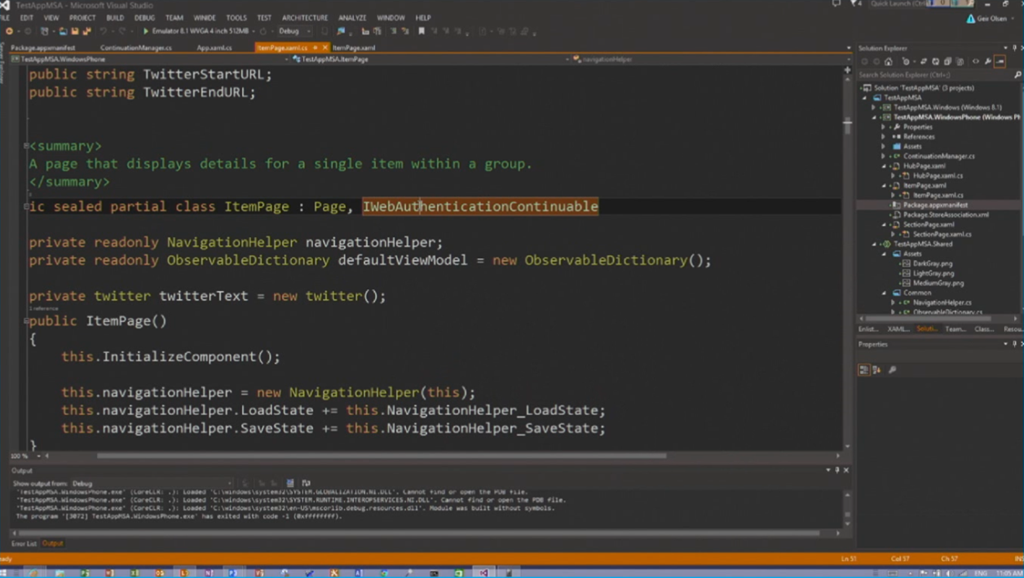
Task: Click the notifications flag icon in title bar
Action: coord(856,4)
